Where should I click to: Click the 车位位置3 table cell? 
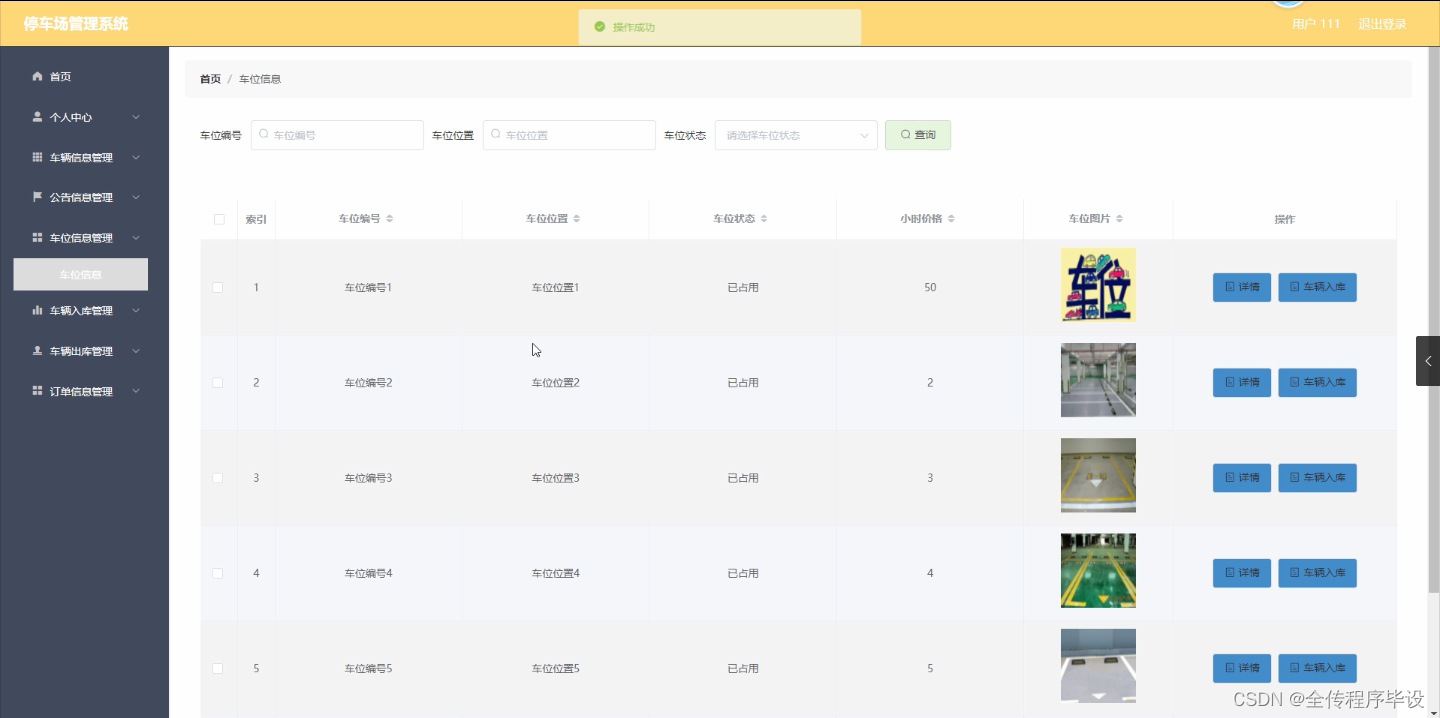(555, 478)
